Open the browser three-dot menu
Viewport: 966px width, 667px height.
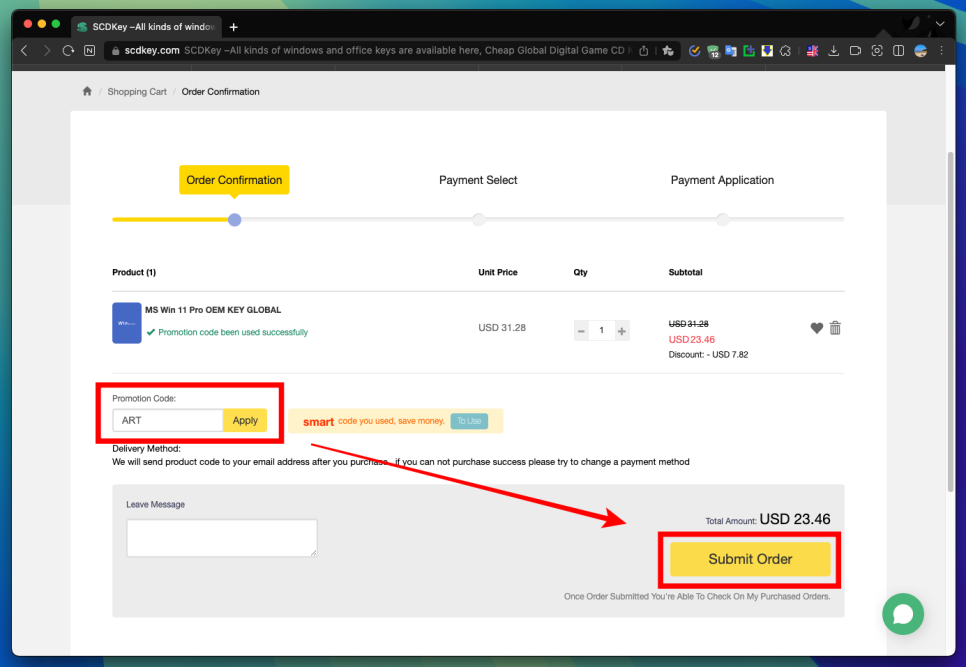coord(941,51)
